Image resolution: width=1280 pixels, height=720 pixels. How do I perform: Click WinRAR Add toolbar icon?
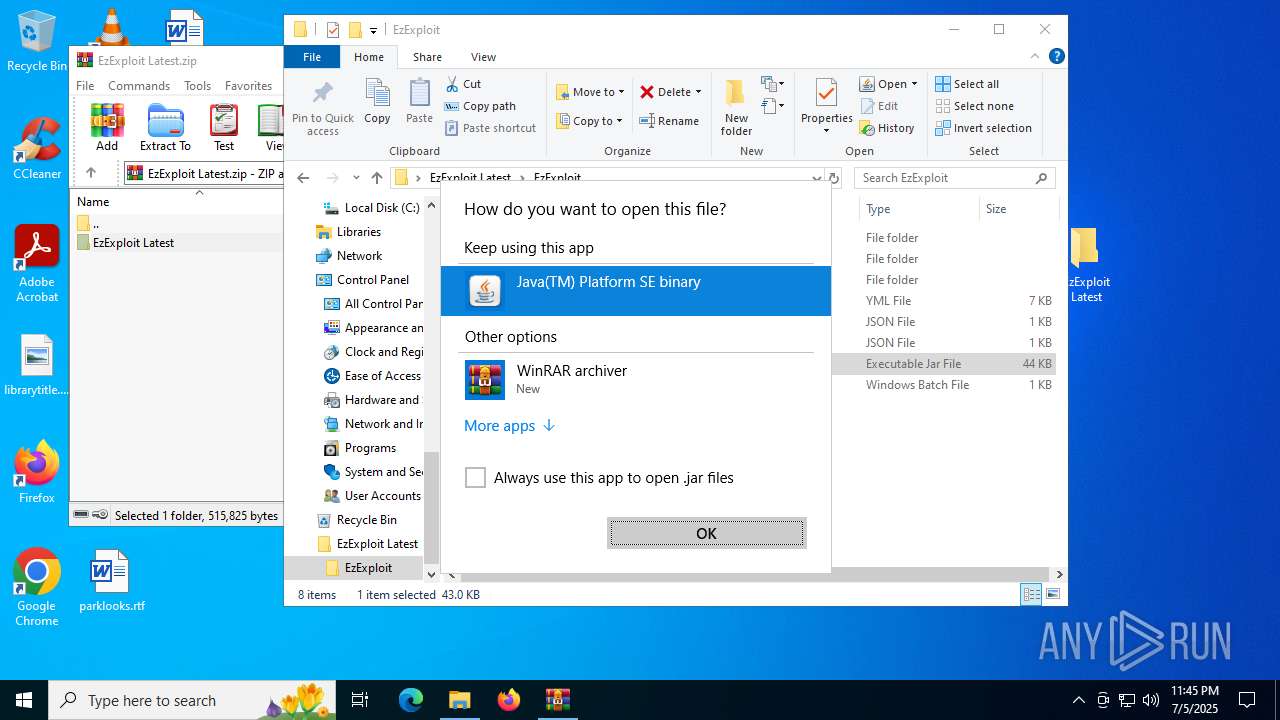point(107,127)
